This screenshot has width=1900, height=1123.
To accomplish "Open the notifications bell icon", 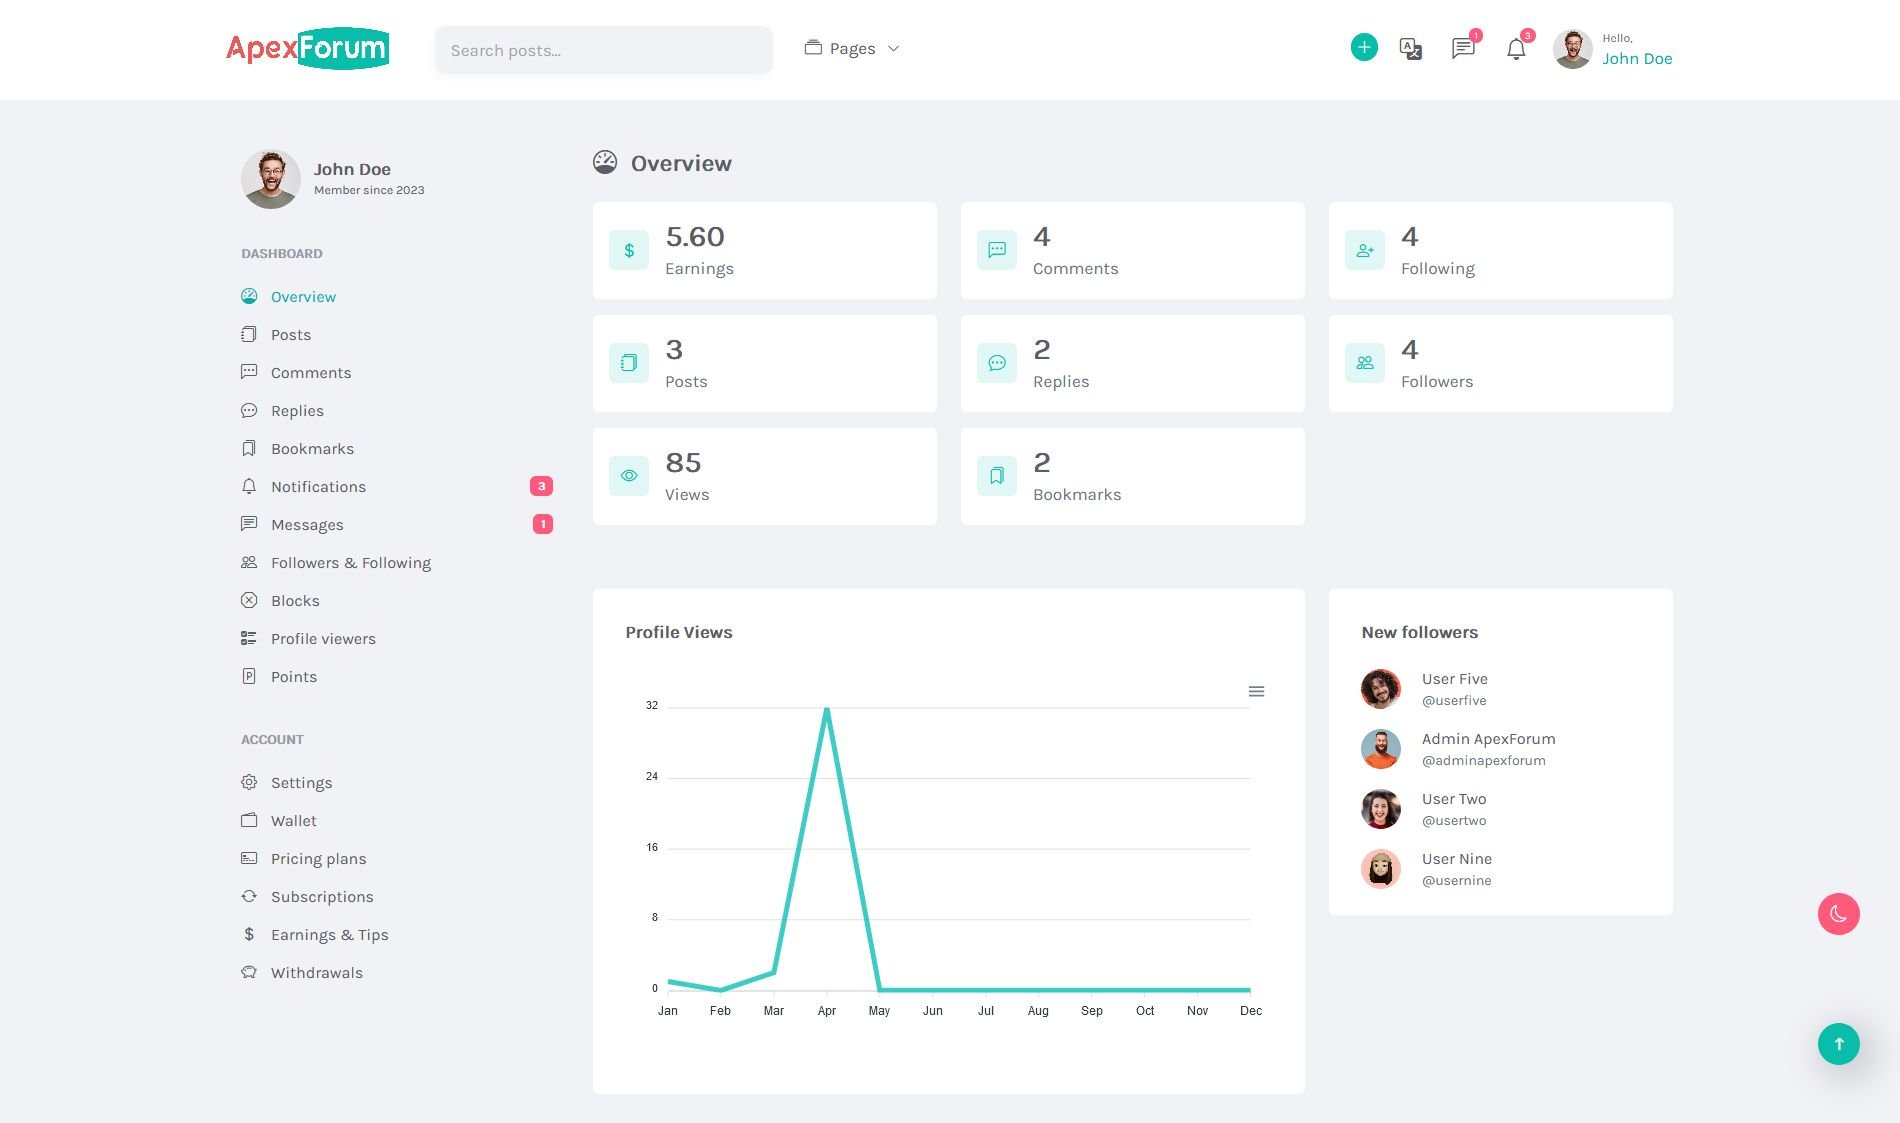I will click(x=1516, y=49).
